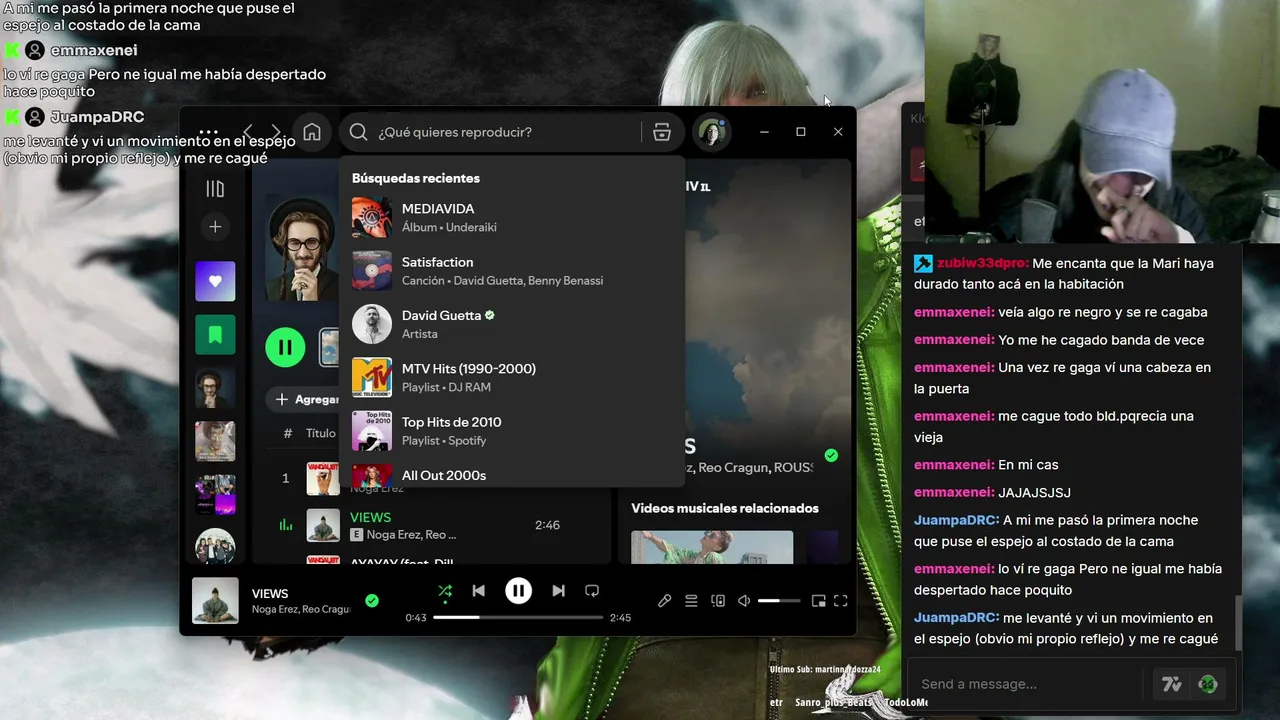Click the Agregar button
1280x720 pixels.
[306, 399]
